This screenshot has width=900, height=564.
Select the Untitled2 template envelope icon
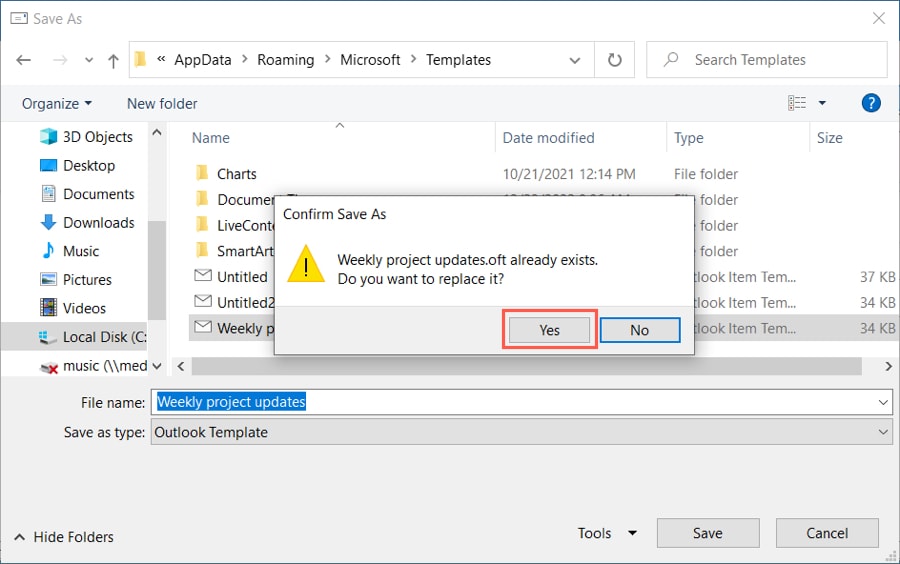(203, 301)
